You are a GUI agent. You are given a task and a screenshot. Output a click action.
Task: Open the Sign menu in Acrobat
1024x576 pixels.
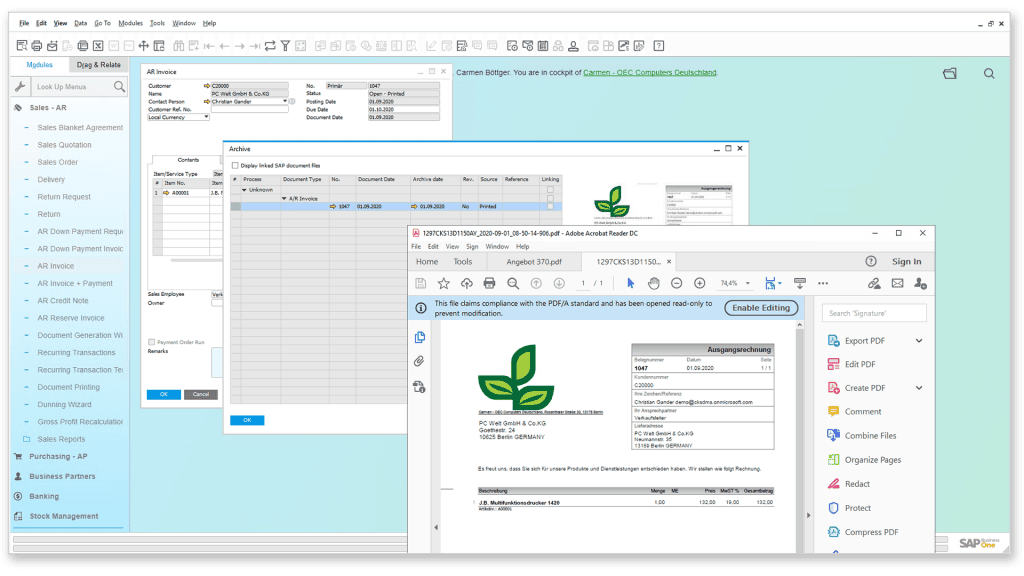coord(472,247)
